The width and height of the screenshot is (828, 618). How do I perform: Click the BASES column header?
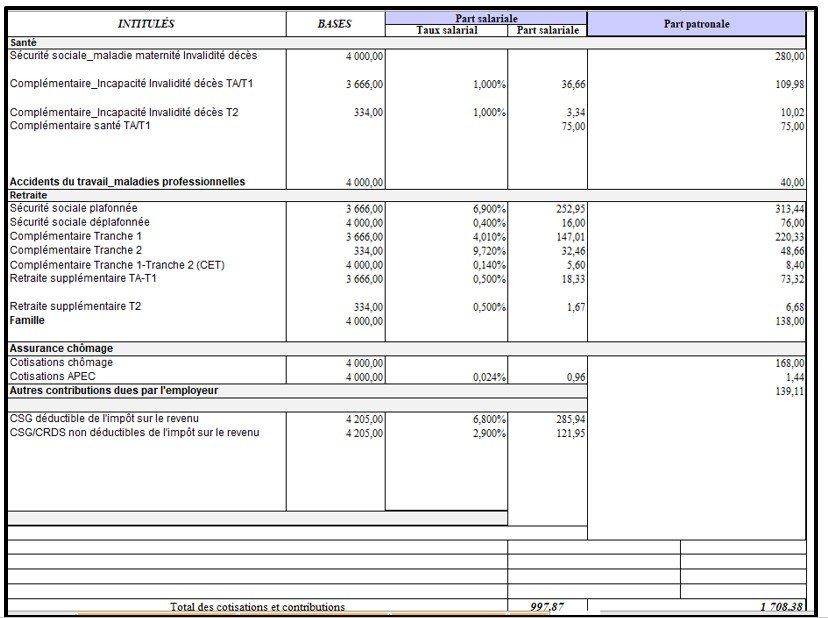[334, 23]
